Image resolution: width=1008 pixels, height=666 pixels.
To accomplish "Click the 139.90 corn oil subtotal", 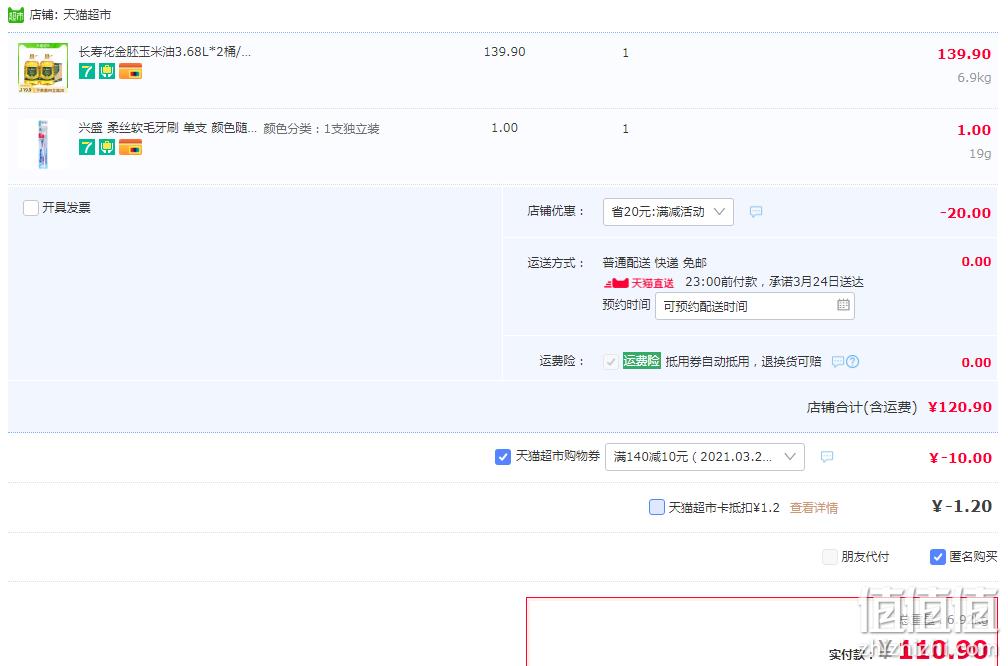I will (964, 54).
